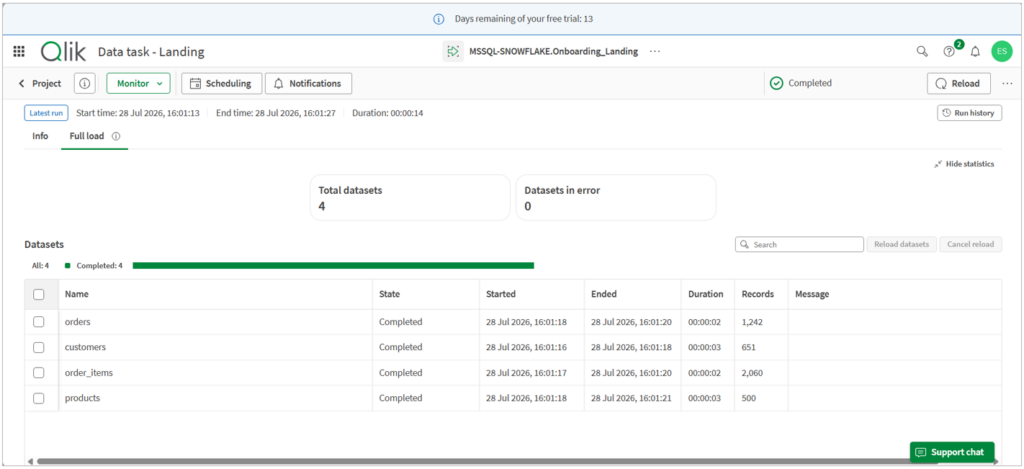Image resolution: width=1024 pixels, height=469 pixels.
Task: Click the Total datasets card
Action: click(410, 198)
